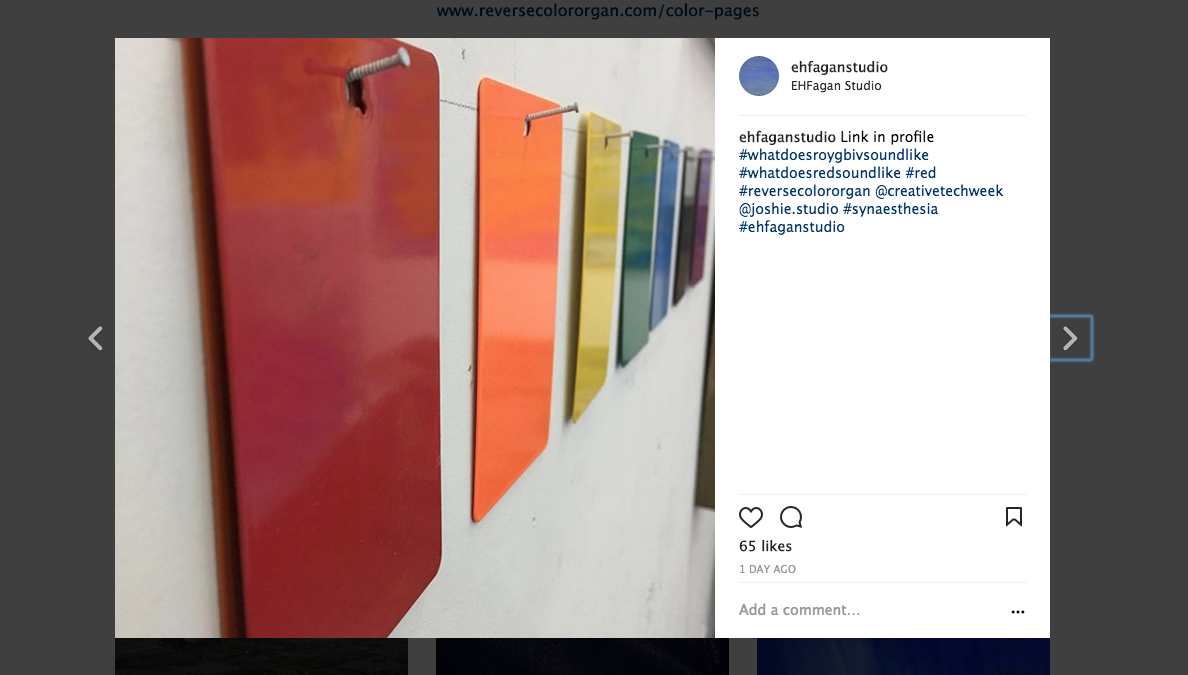Save post with the bookmark icon
The image size is (1188, 675).
(x=1014, y=517)
